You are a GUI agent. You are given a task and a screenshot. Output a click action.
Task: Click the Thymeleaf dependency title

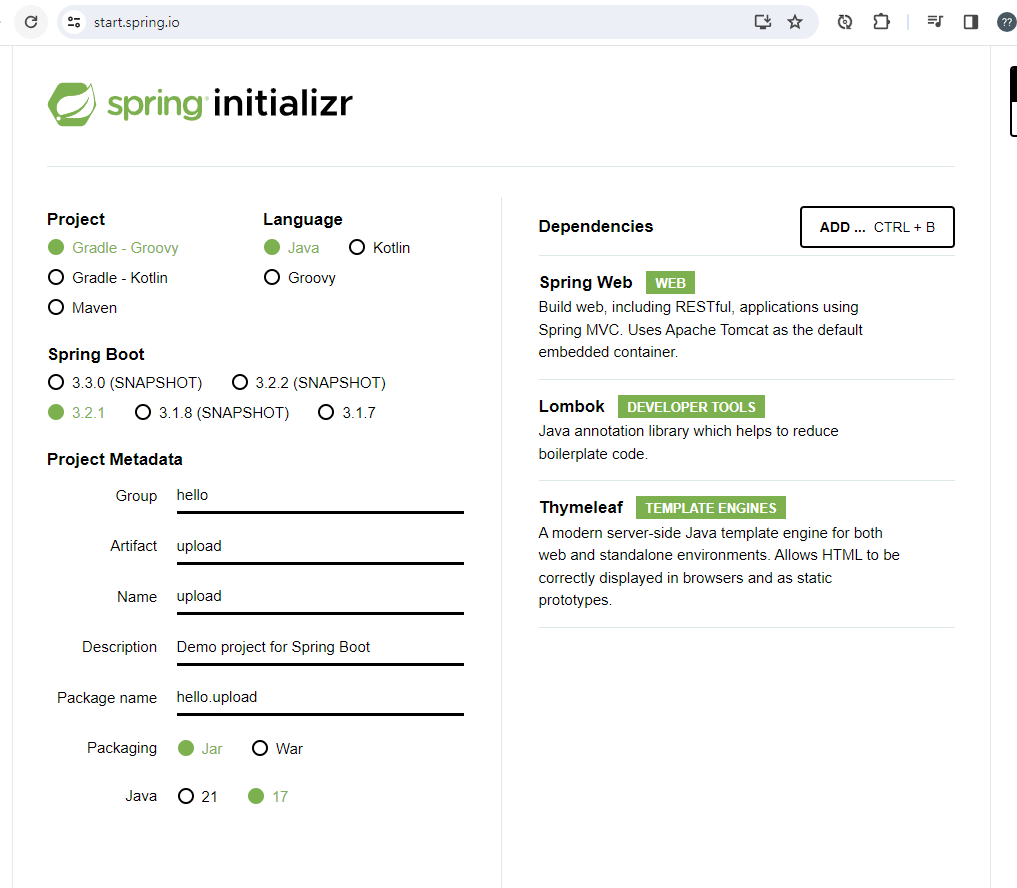[x=581, y=507]
